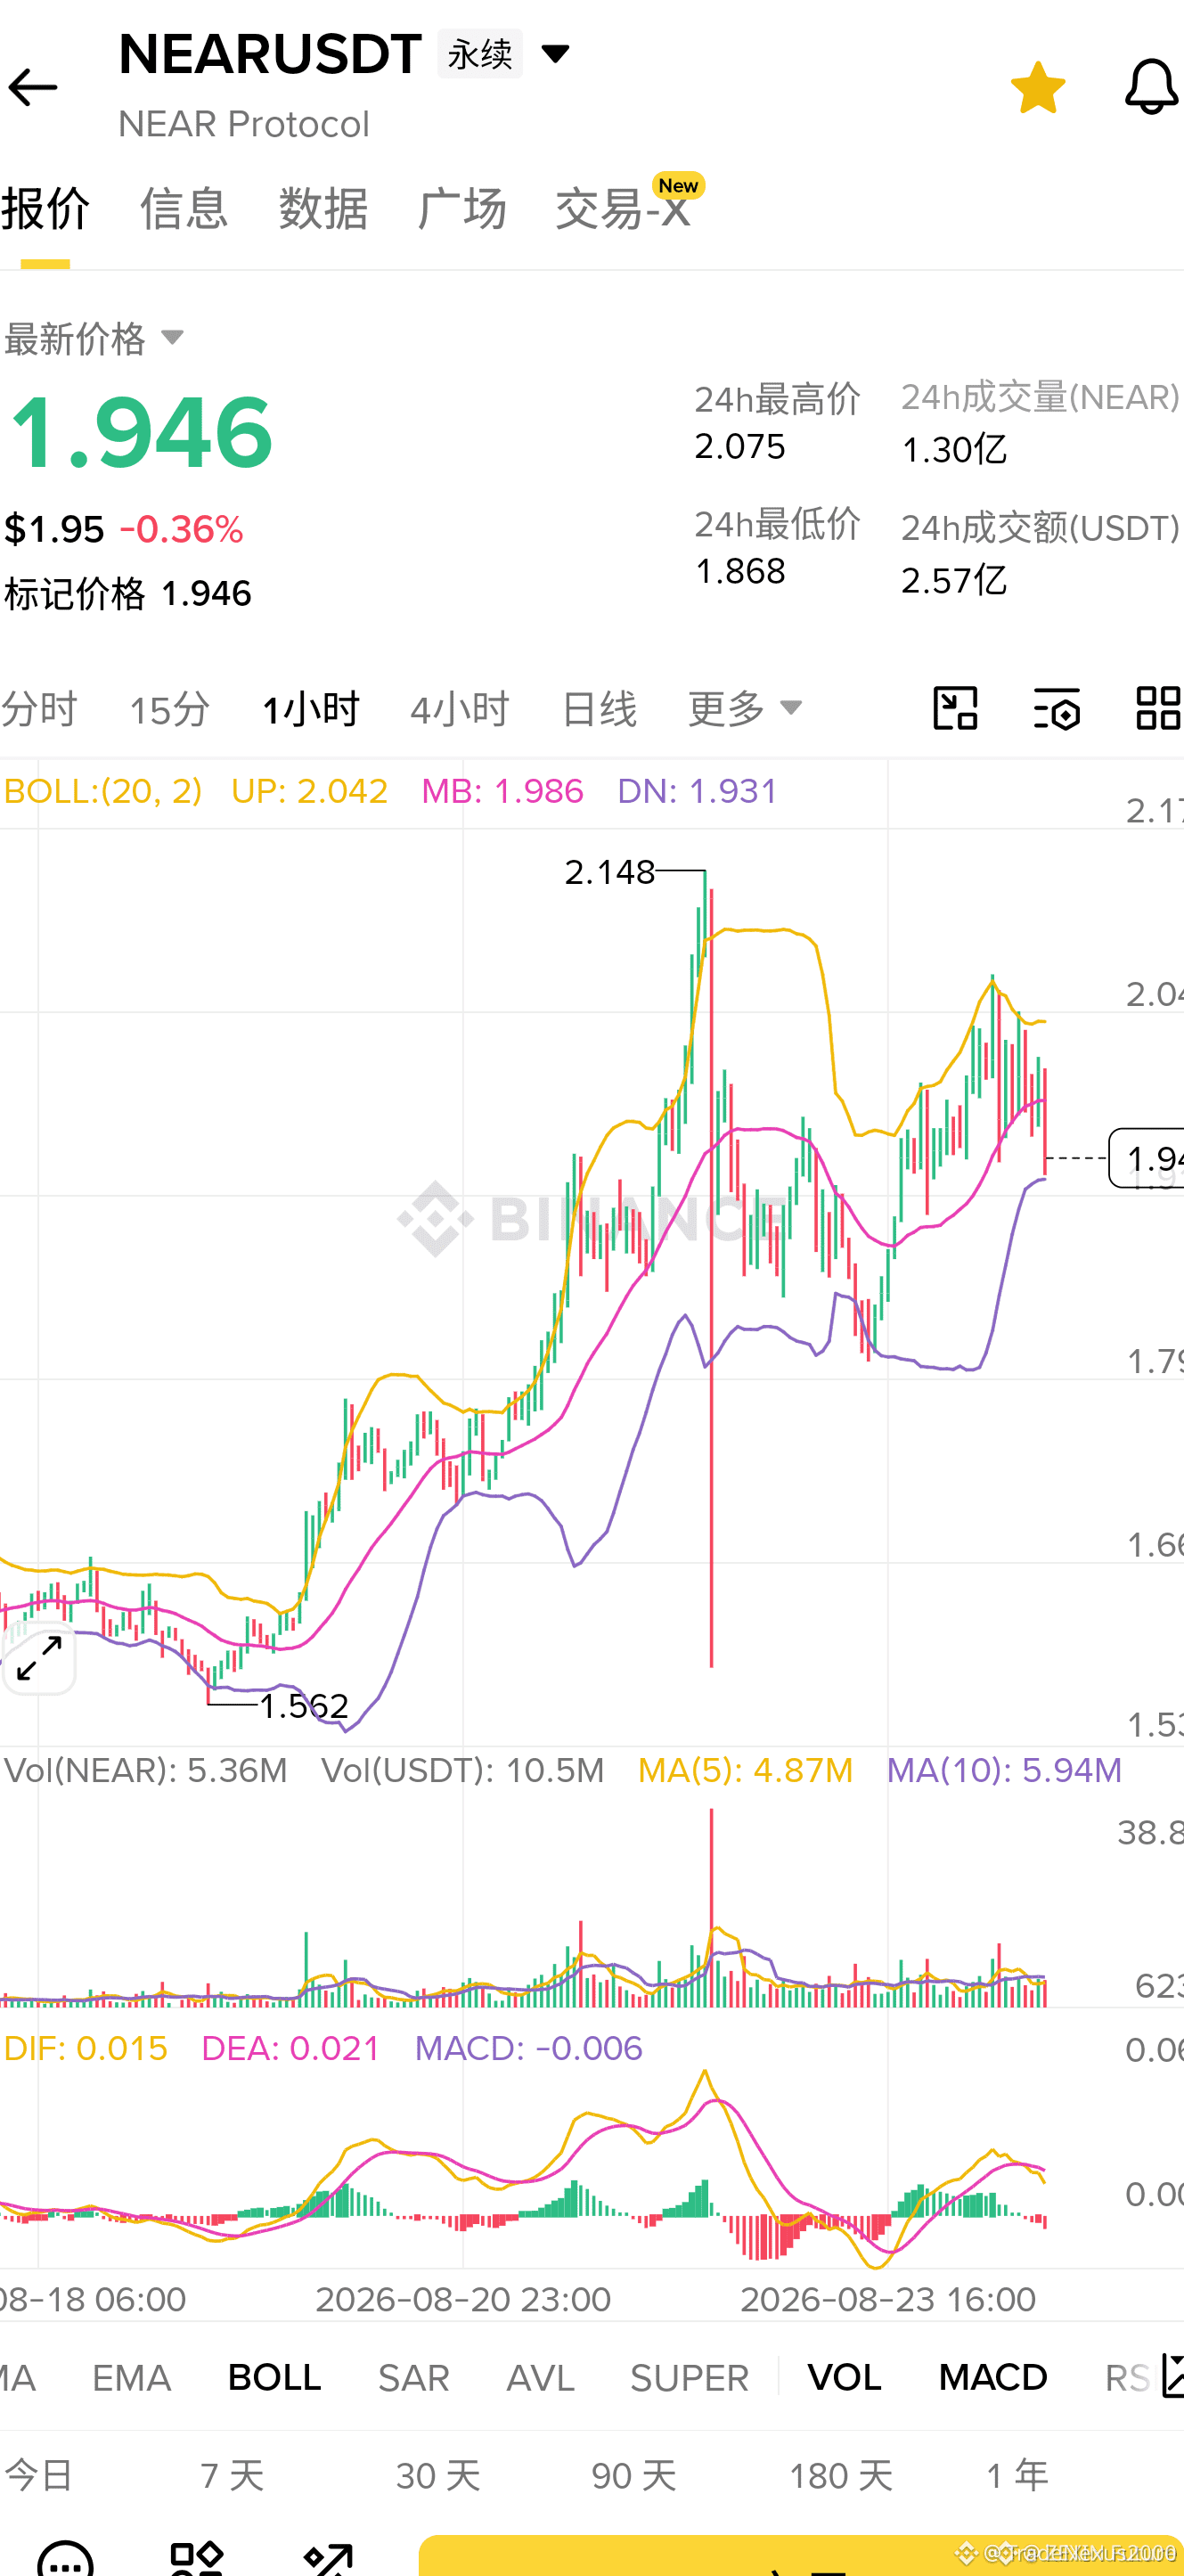Toggle the favorite star for NEARUSDT
Screen dimensions: 1184x2576
pyautogui.click(x=1038, y=88)
